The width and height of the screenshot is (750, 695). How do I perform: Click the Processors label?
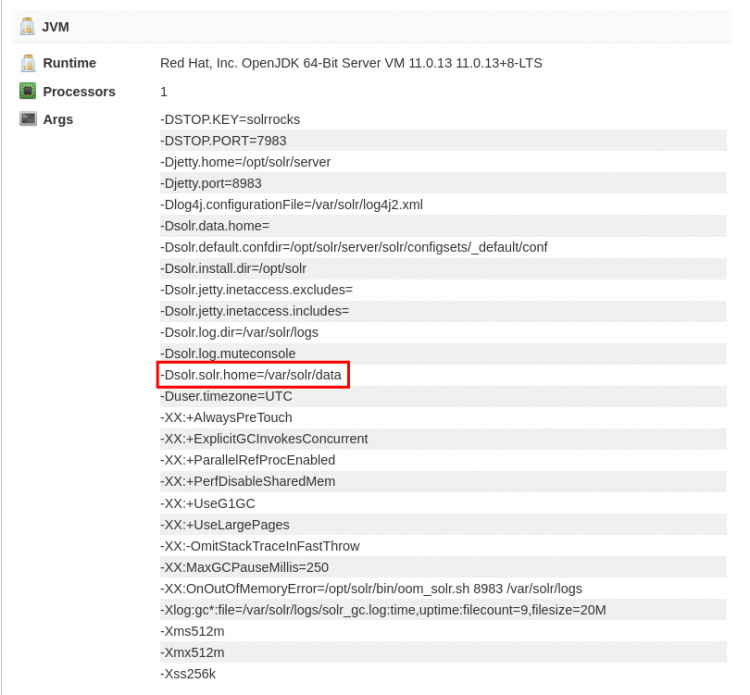click(x=79, y=91)
